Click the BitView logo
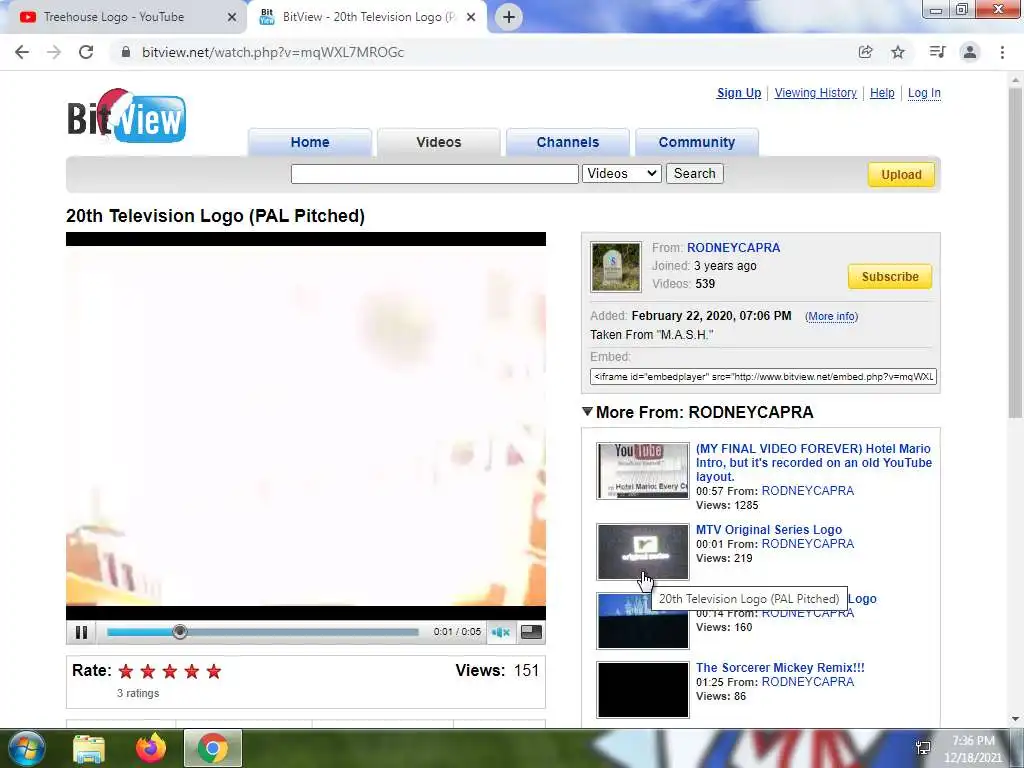Viewport: 1024px width, 768px height. [127, 116]
